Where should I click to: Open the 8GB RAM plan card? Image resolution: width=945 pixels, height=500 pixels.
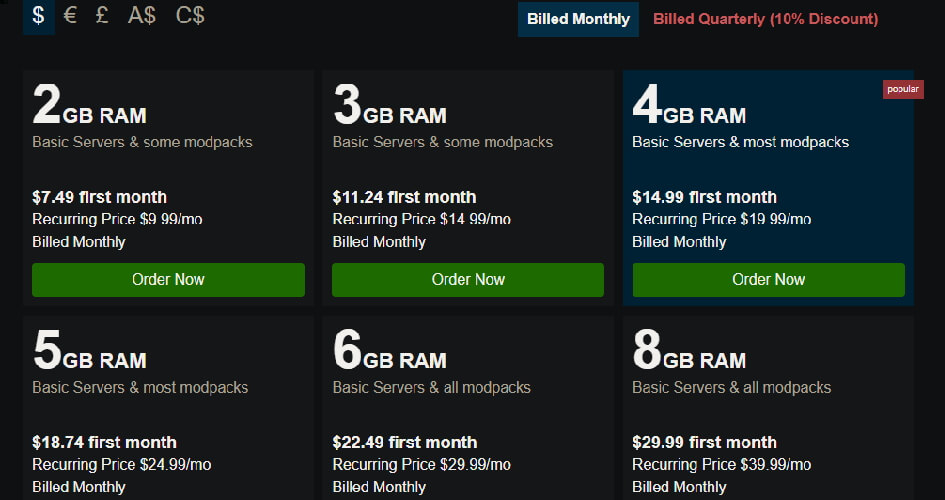tap(768, 408)
